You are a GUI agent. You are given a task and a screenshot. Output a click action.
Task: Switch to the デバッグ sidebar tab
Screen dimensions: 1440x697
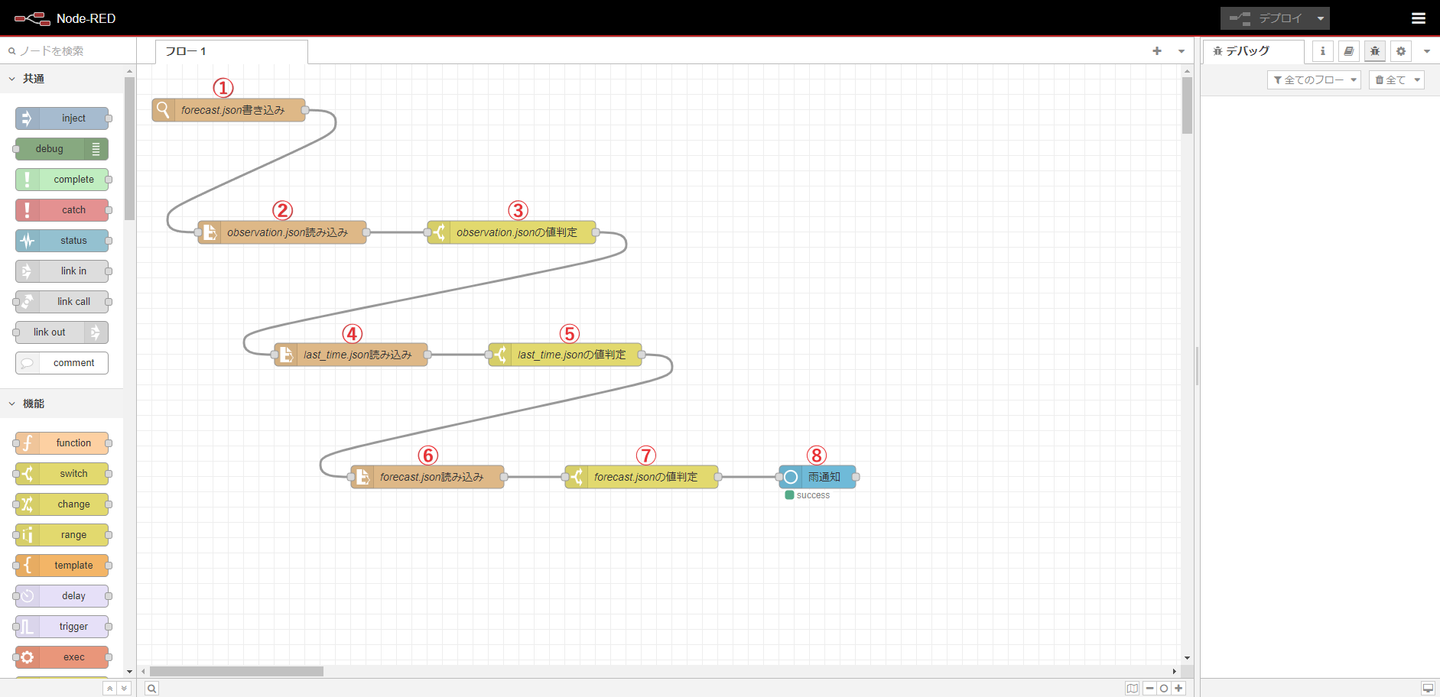[x=1252, y=51]
